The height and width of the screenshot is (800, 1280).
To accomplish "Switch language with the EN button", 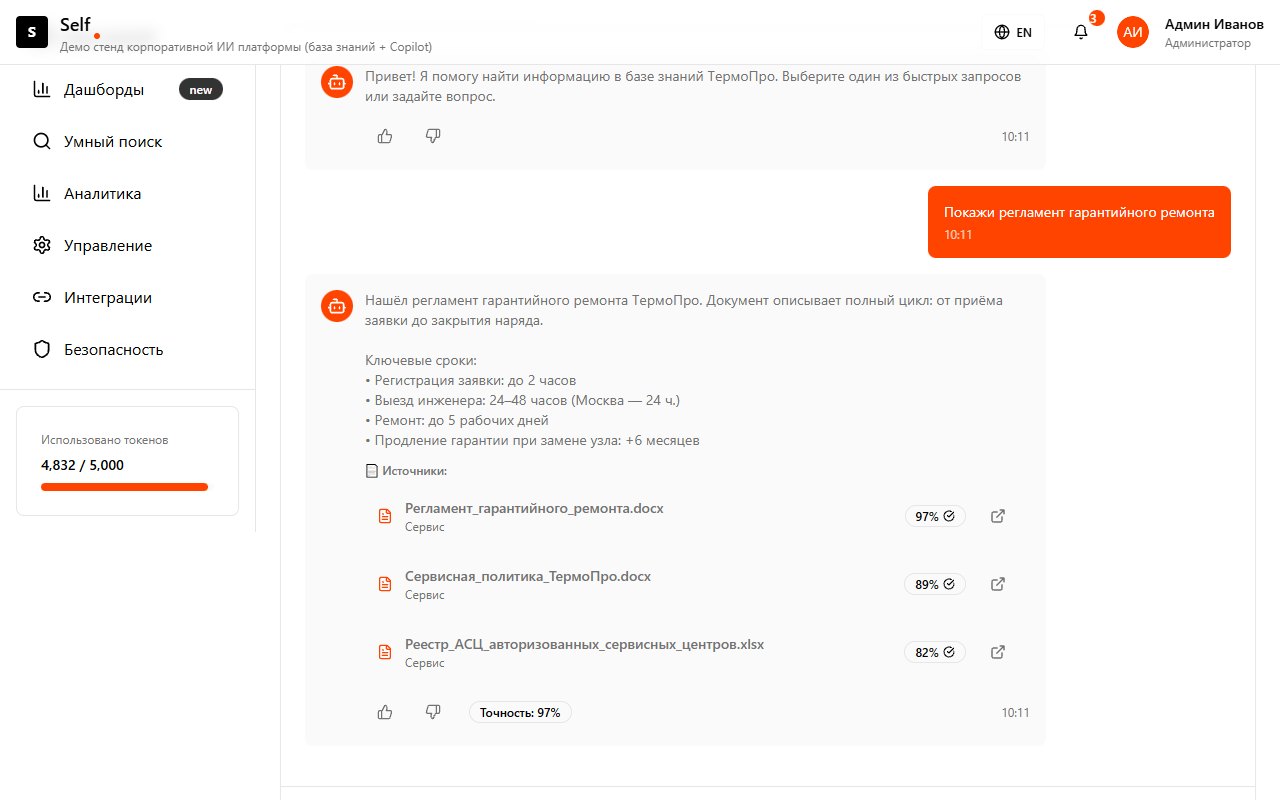I will coord(1013,32).
